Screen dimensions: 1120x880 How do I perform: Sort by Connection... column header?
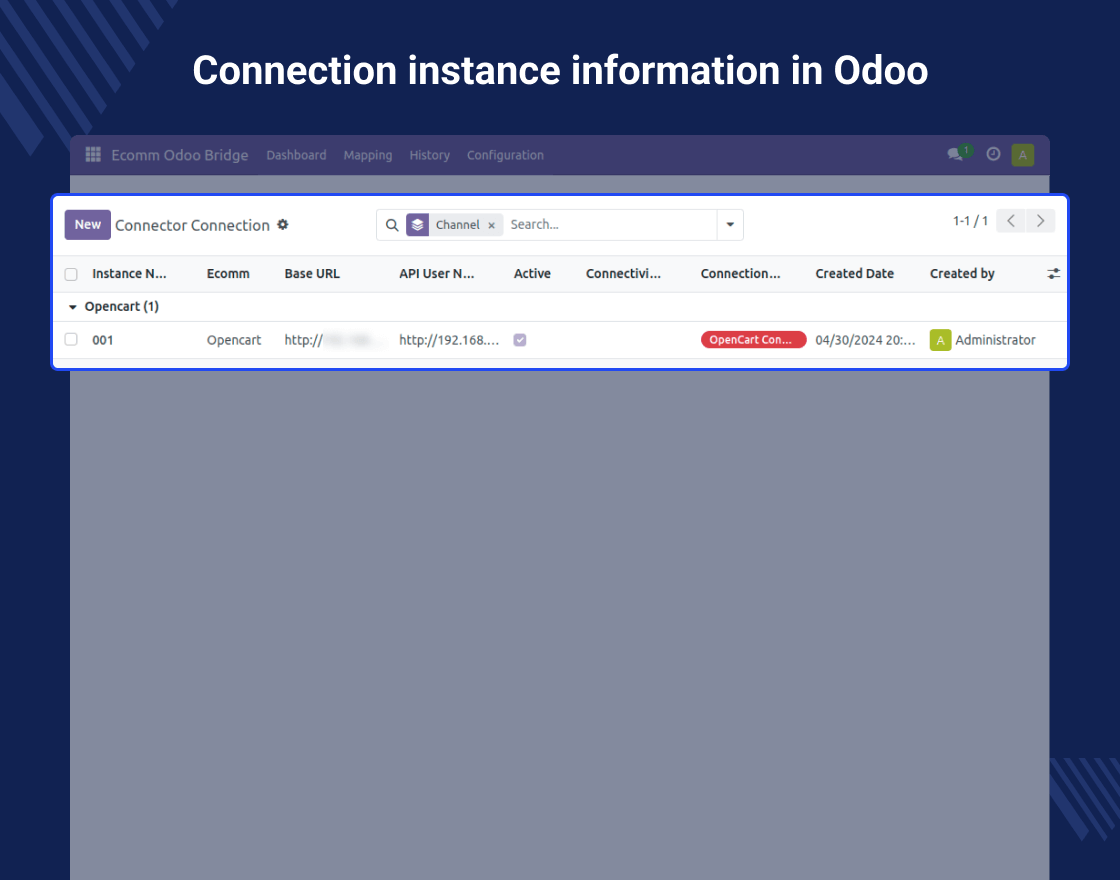pyautogui.click(x=740, y=274)
